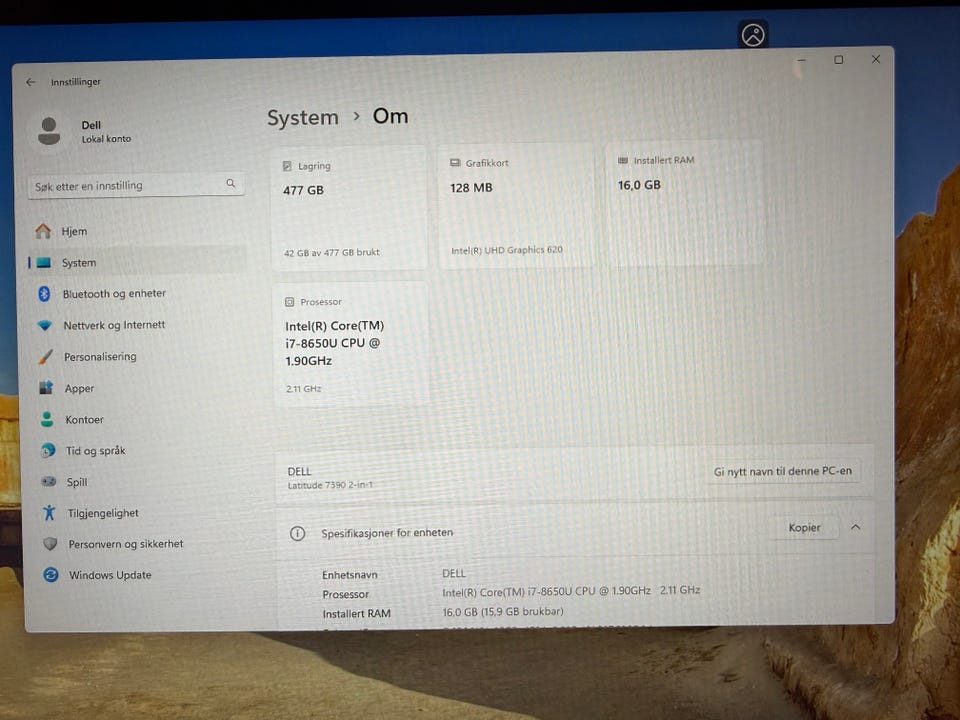Select the Spill controller icon

pyautogui.click(x=48, y=482)
